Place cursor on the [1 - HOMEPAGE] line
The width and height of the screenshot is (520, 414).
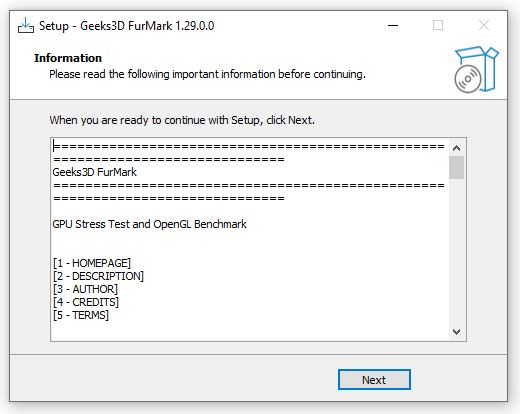coord(92,263)
